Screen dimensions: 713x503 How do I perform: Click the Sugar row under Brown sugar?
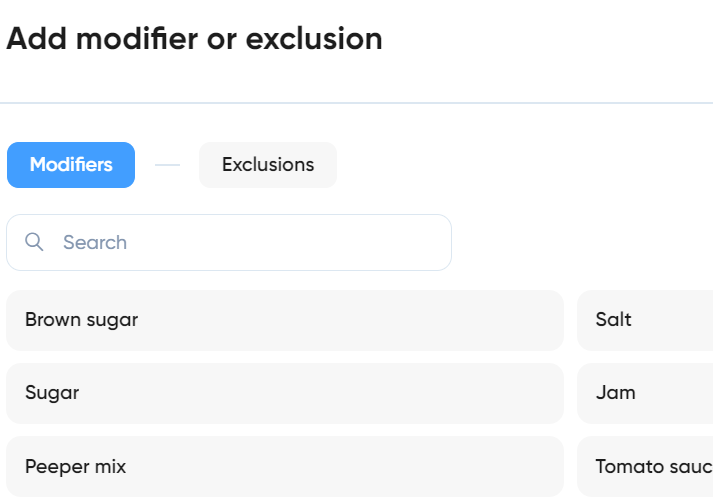point(285,393)
